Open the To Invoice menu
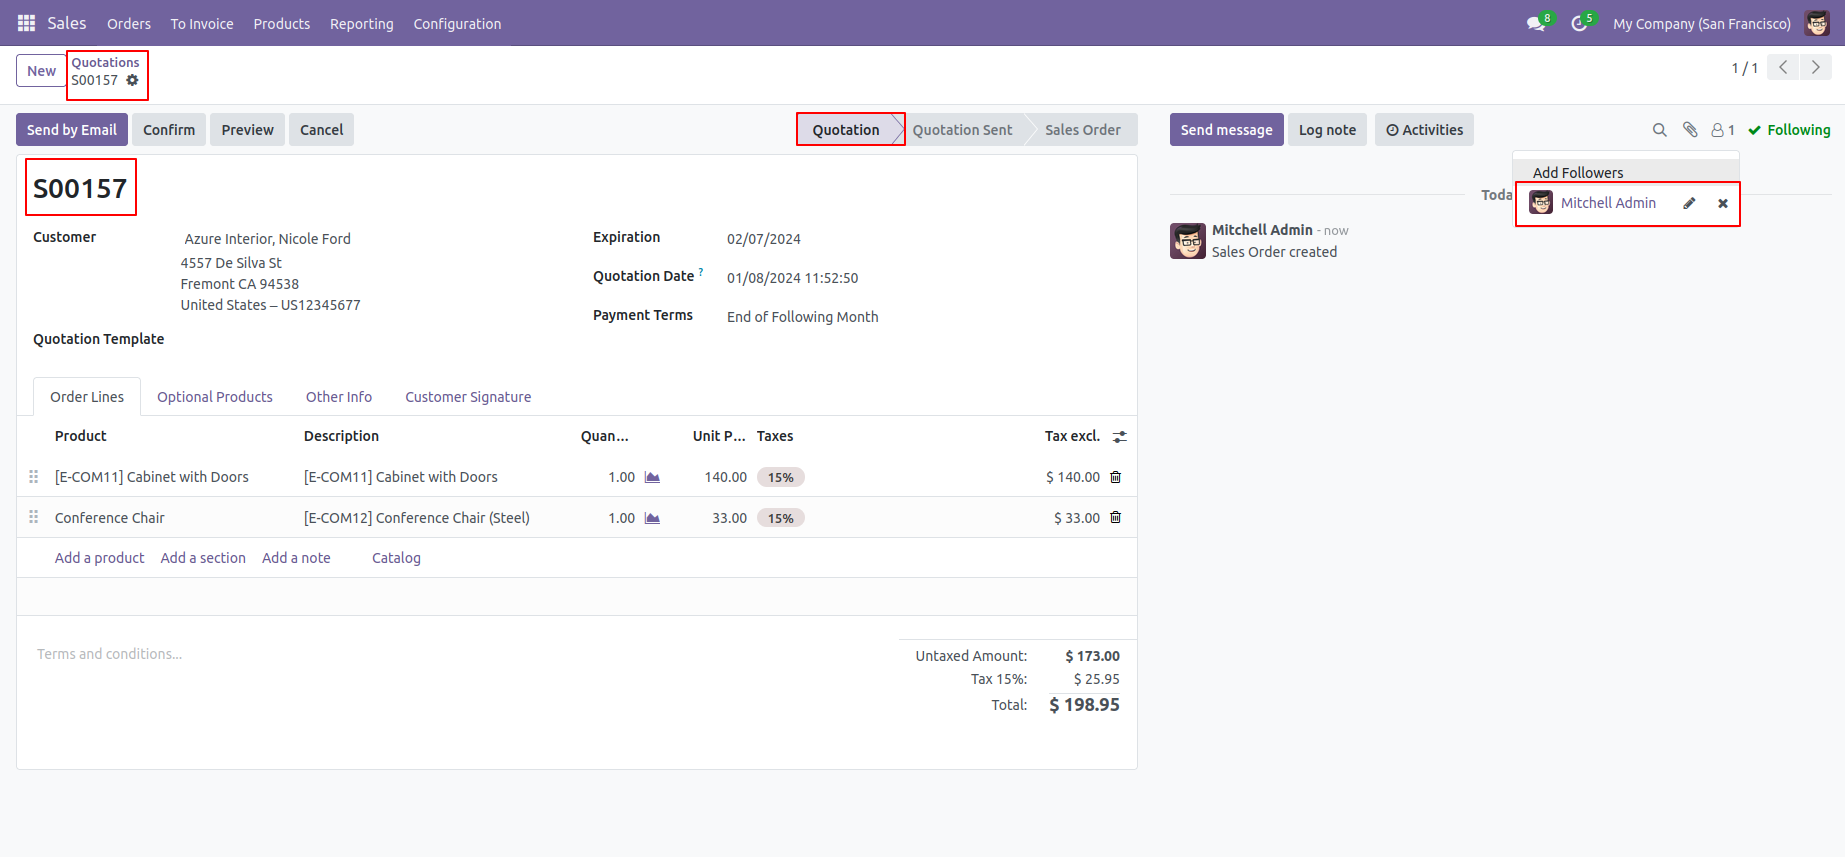Screen dimensions: 1845x857 click(x=202, y=24)
